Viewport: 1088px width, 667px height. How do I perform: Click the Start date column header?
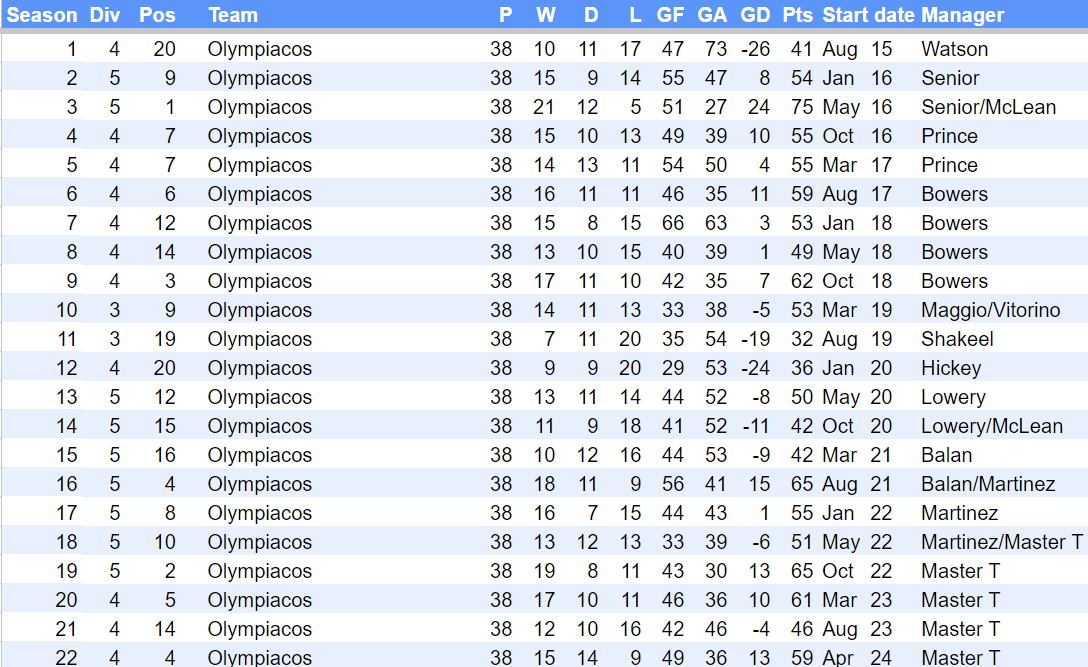(x=868, y=15)
